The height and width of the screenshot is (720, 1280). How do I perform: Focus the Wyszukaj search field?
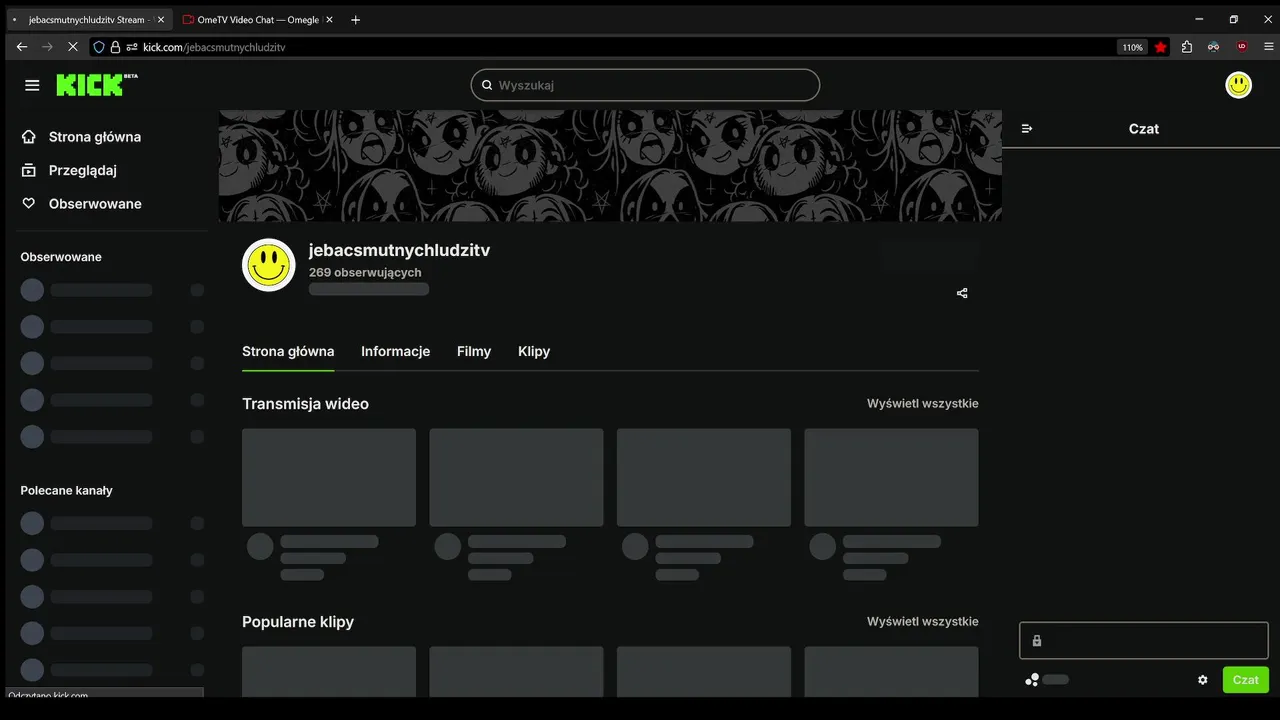click(645, 85)
